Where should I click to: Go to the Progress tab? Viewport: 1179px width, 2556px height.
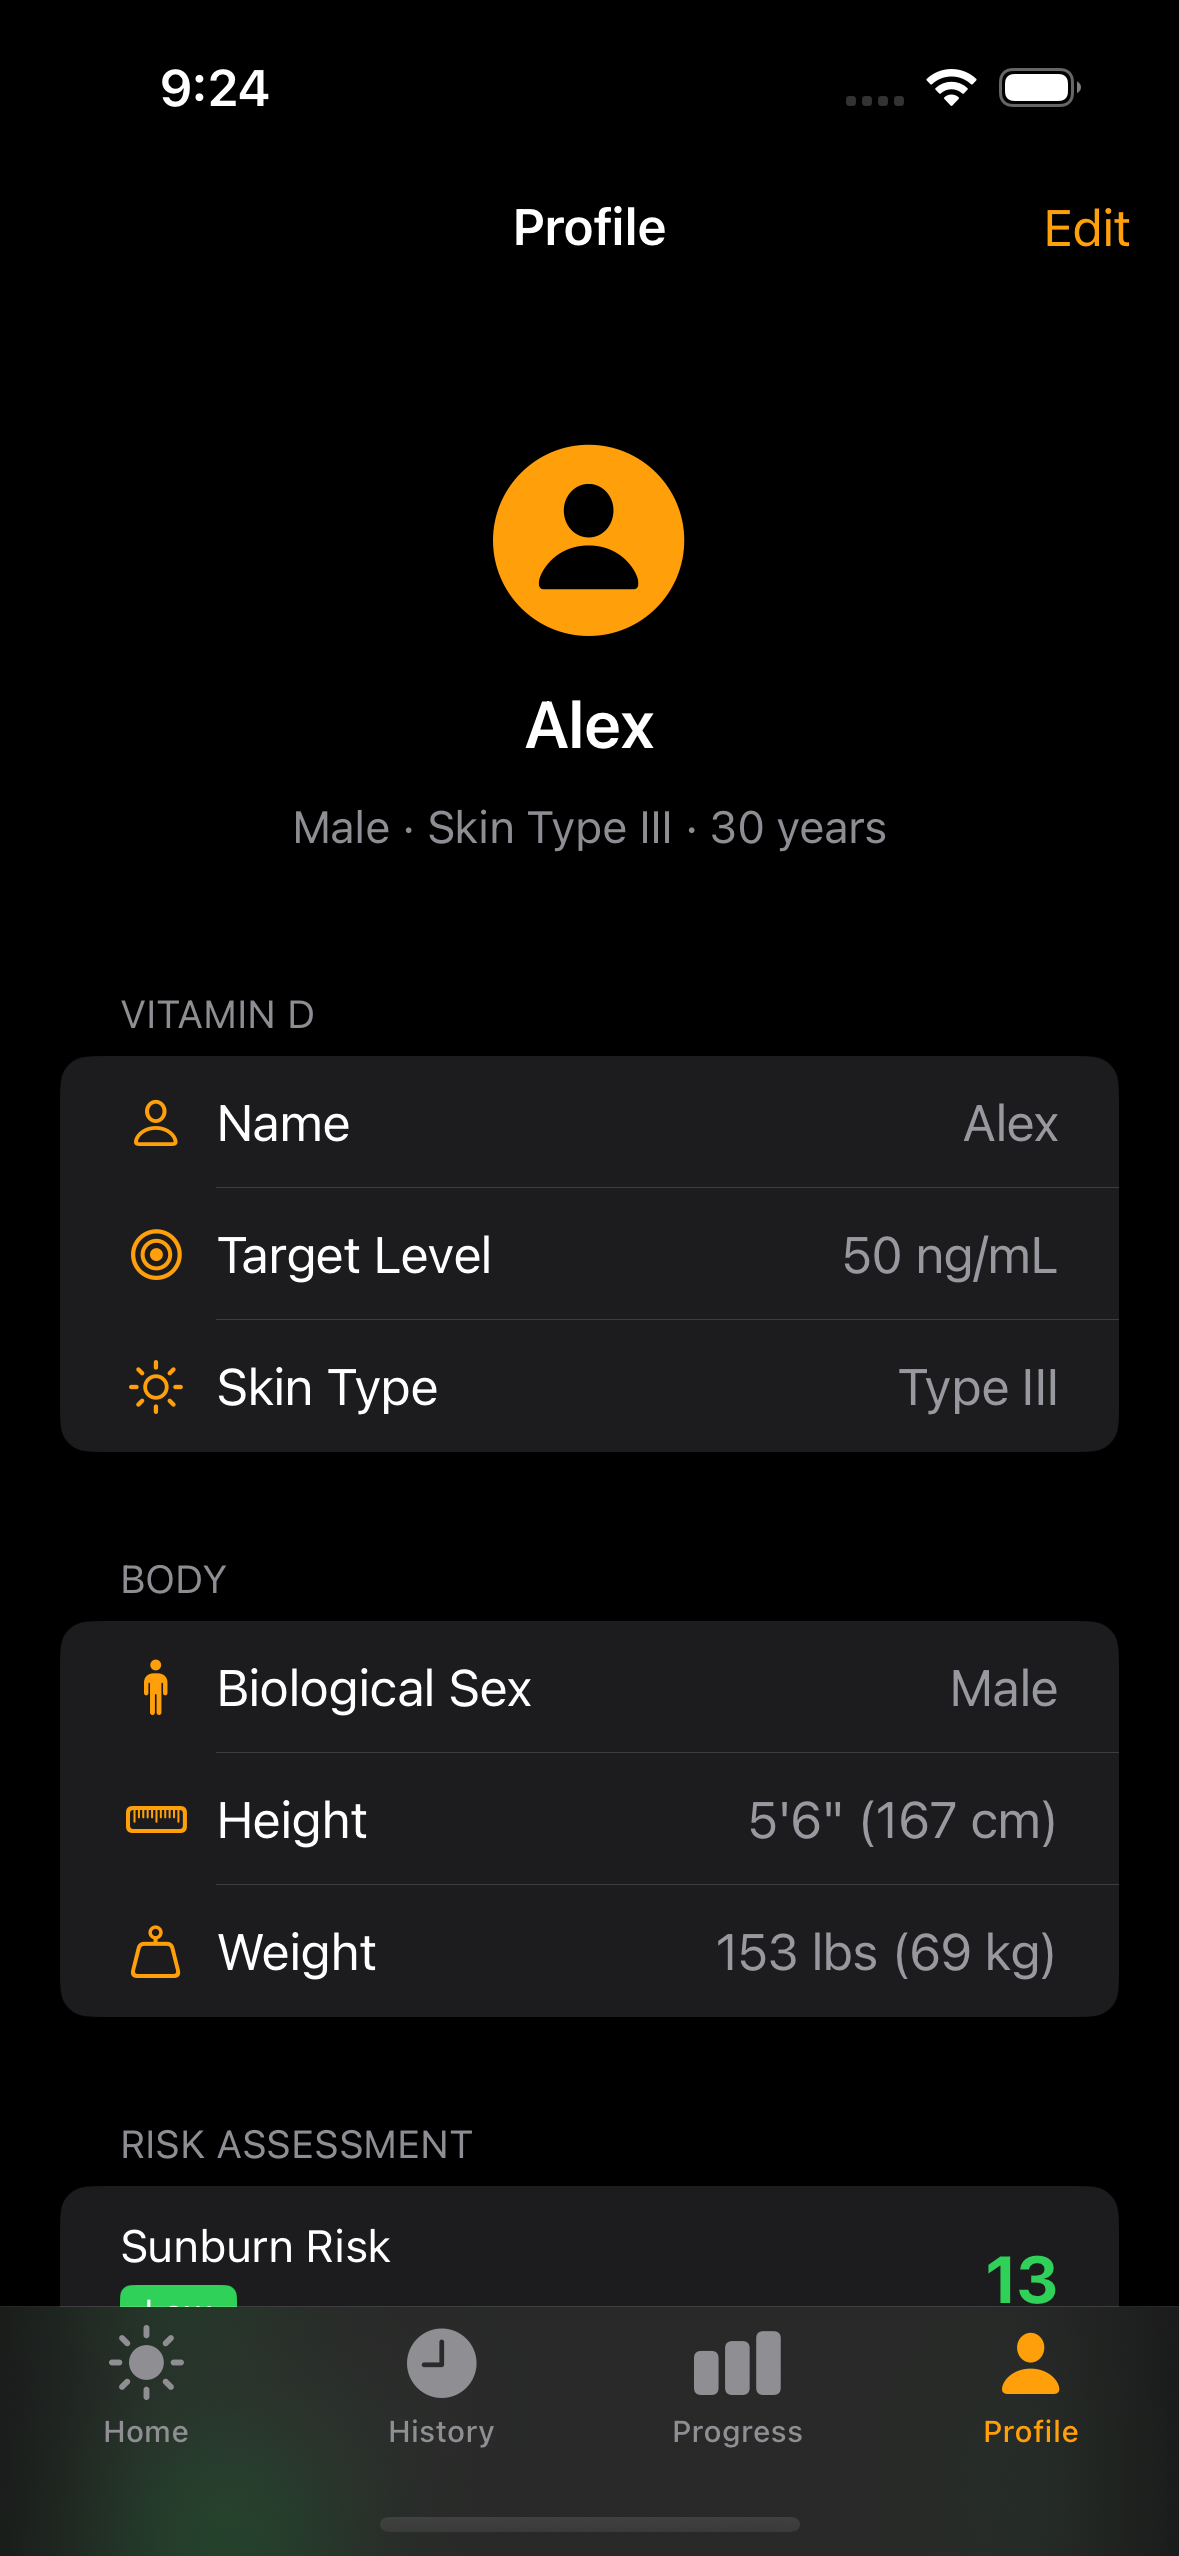pos(737,2386)
